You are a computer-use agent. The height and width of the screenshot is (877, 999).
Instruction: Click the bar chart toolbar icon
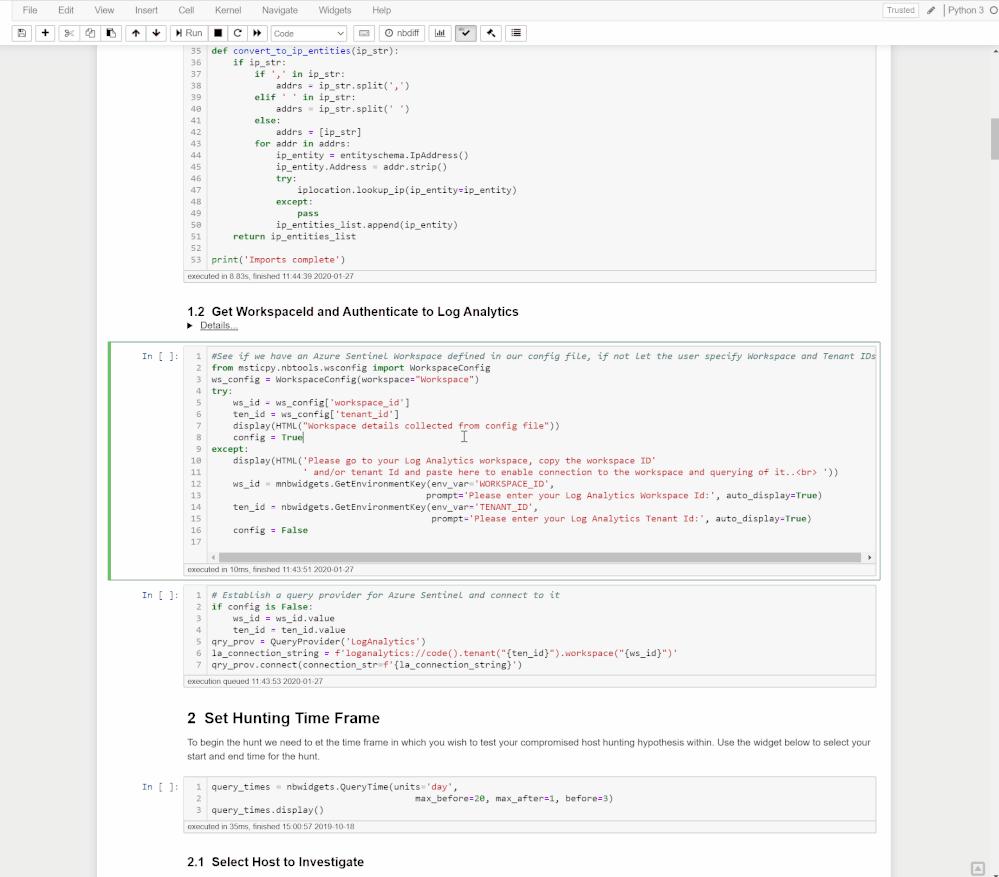tap(440, 33)
